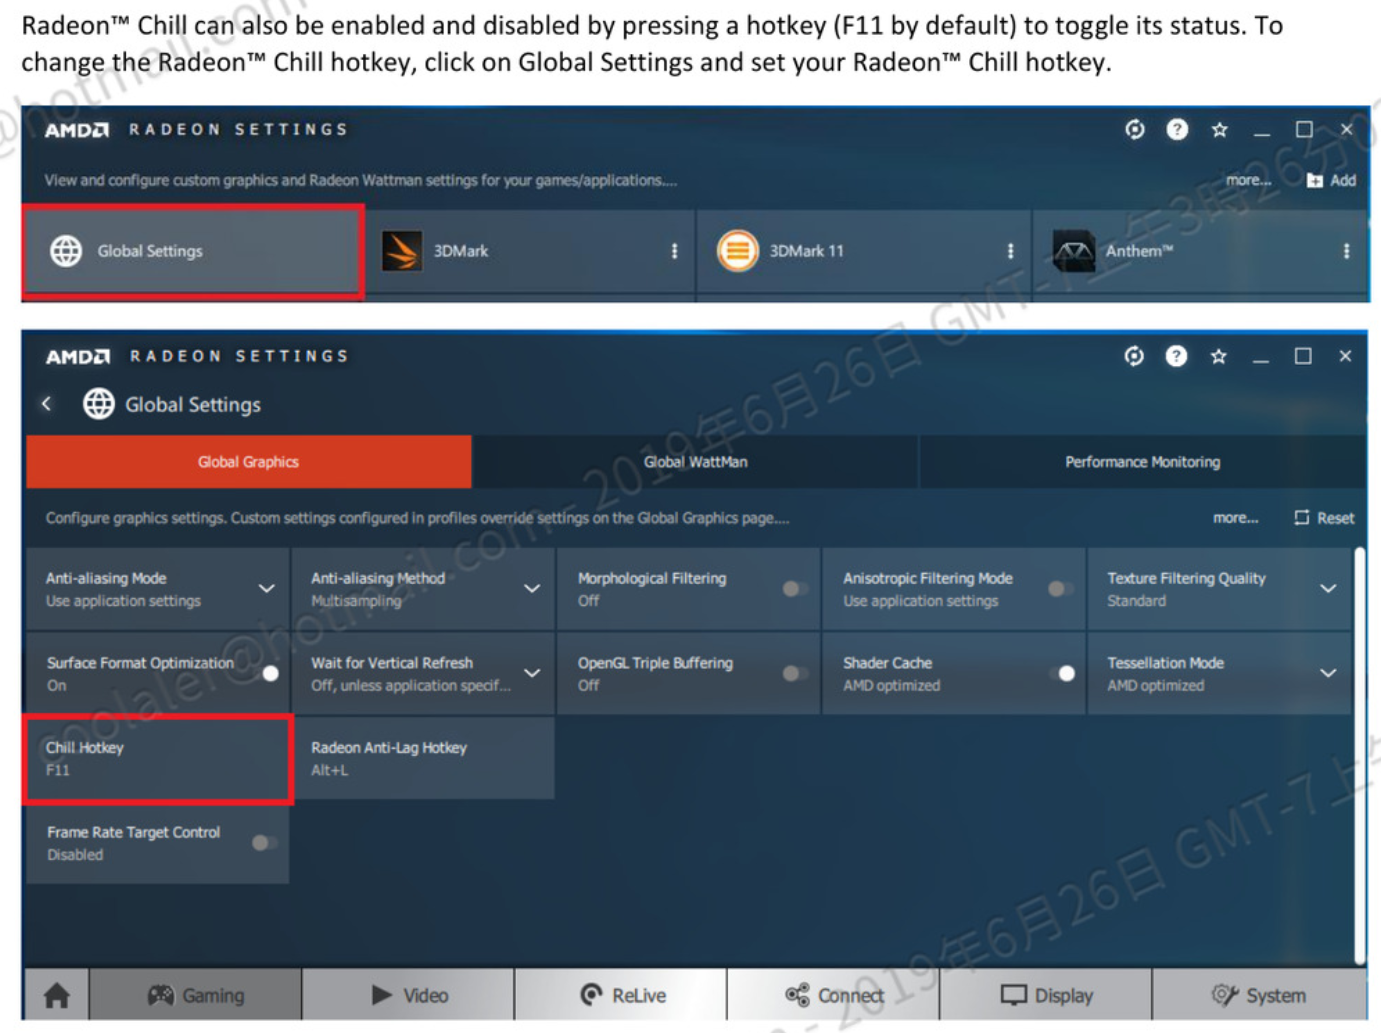Click star icon in Global Settings window
Viewport: 1381px width, 1033px height.
[x=1218, y=356]
